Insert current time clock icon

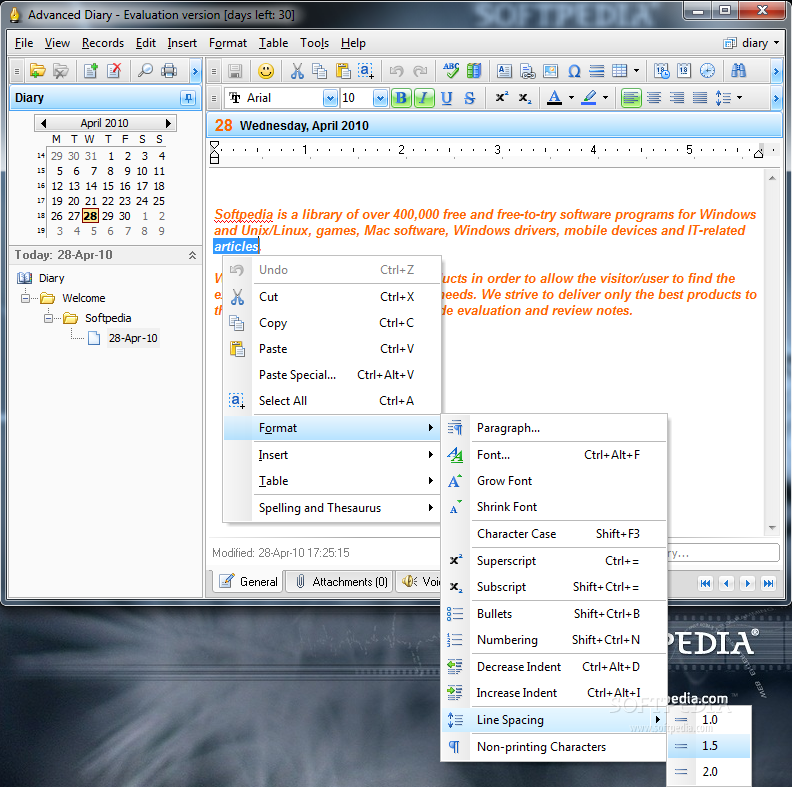(x=707, y=71)
